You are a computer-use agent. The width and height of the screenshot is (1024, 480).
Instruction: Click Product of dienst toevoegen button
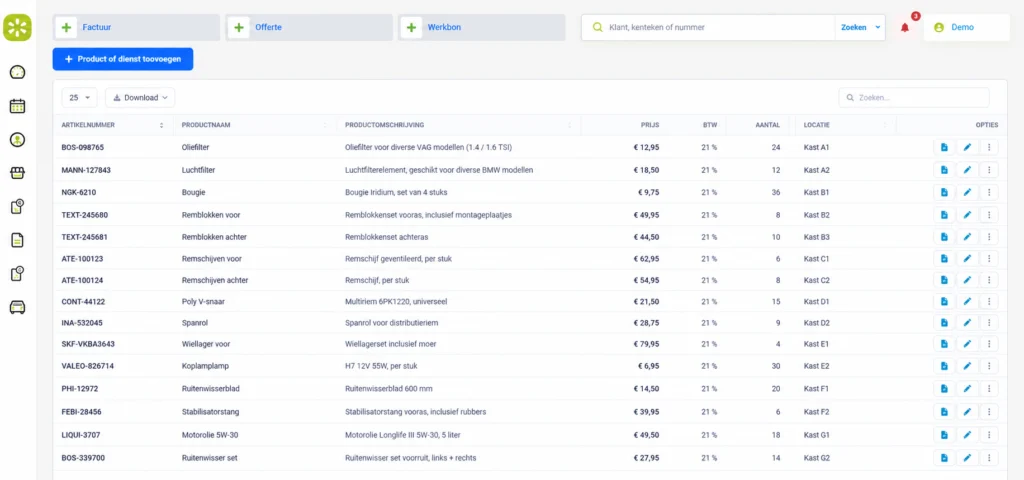(123, 59)
